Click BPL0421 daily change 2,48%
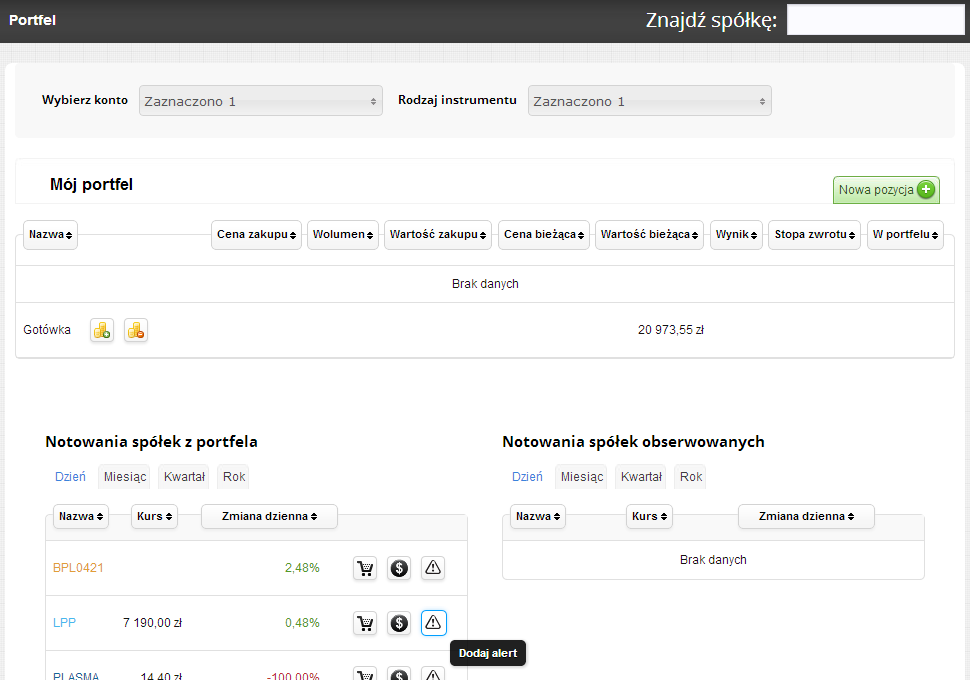 (x=302, y=568)
